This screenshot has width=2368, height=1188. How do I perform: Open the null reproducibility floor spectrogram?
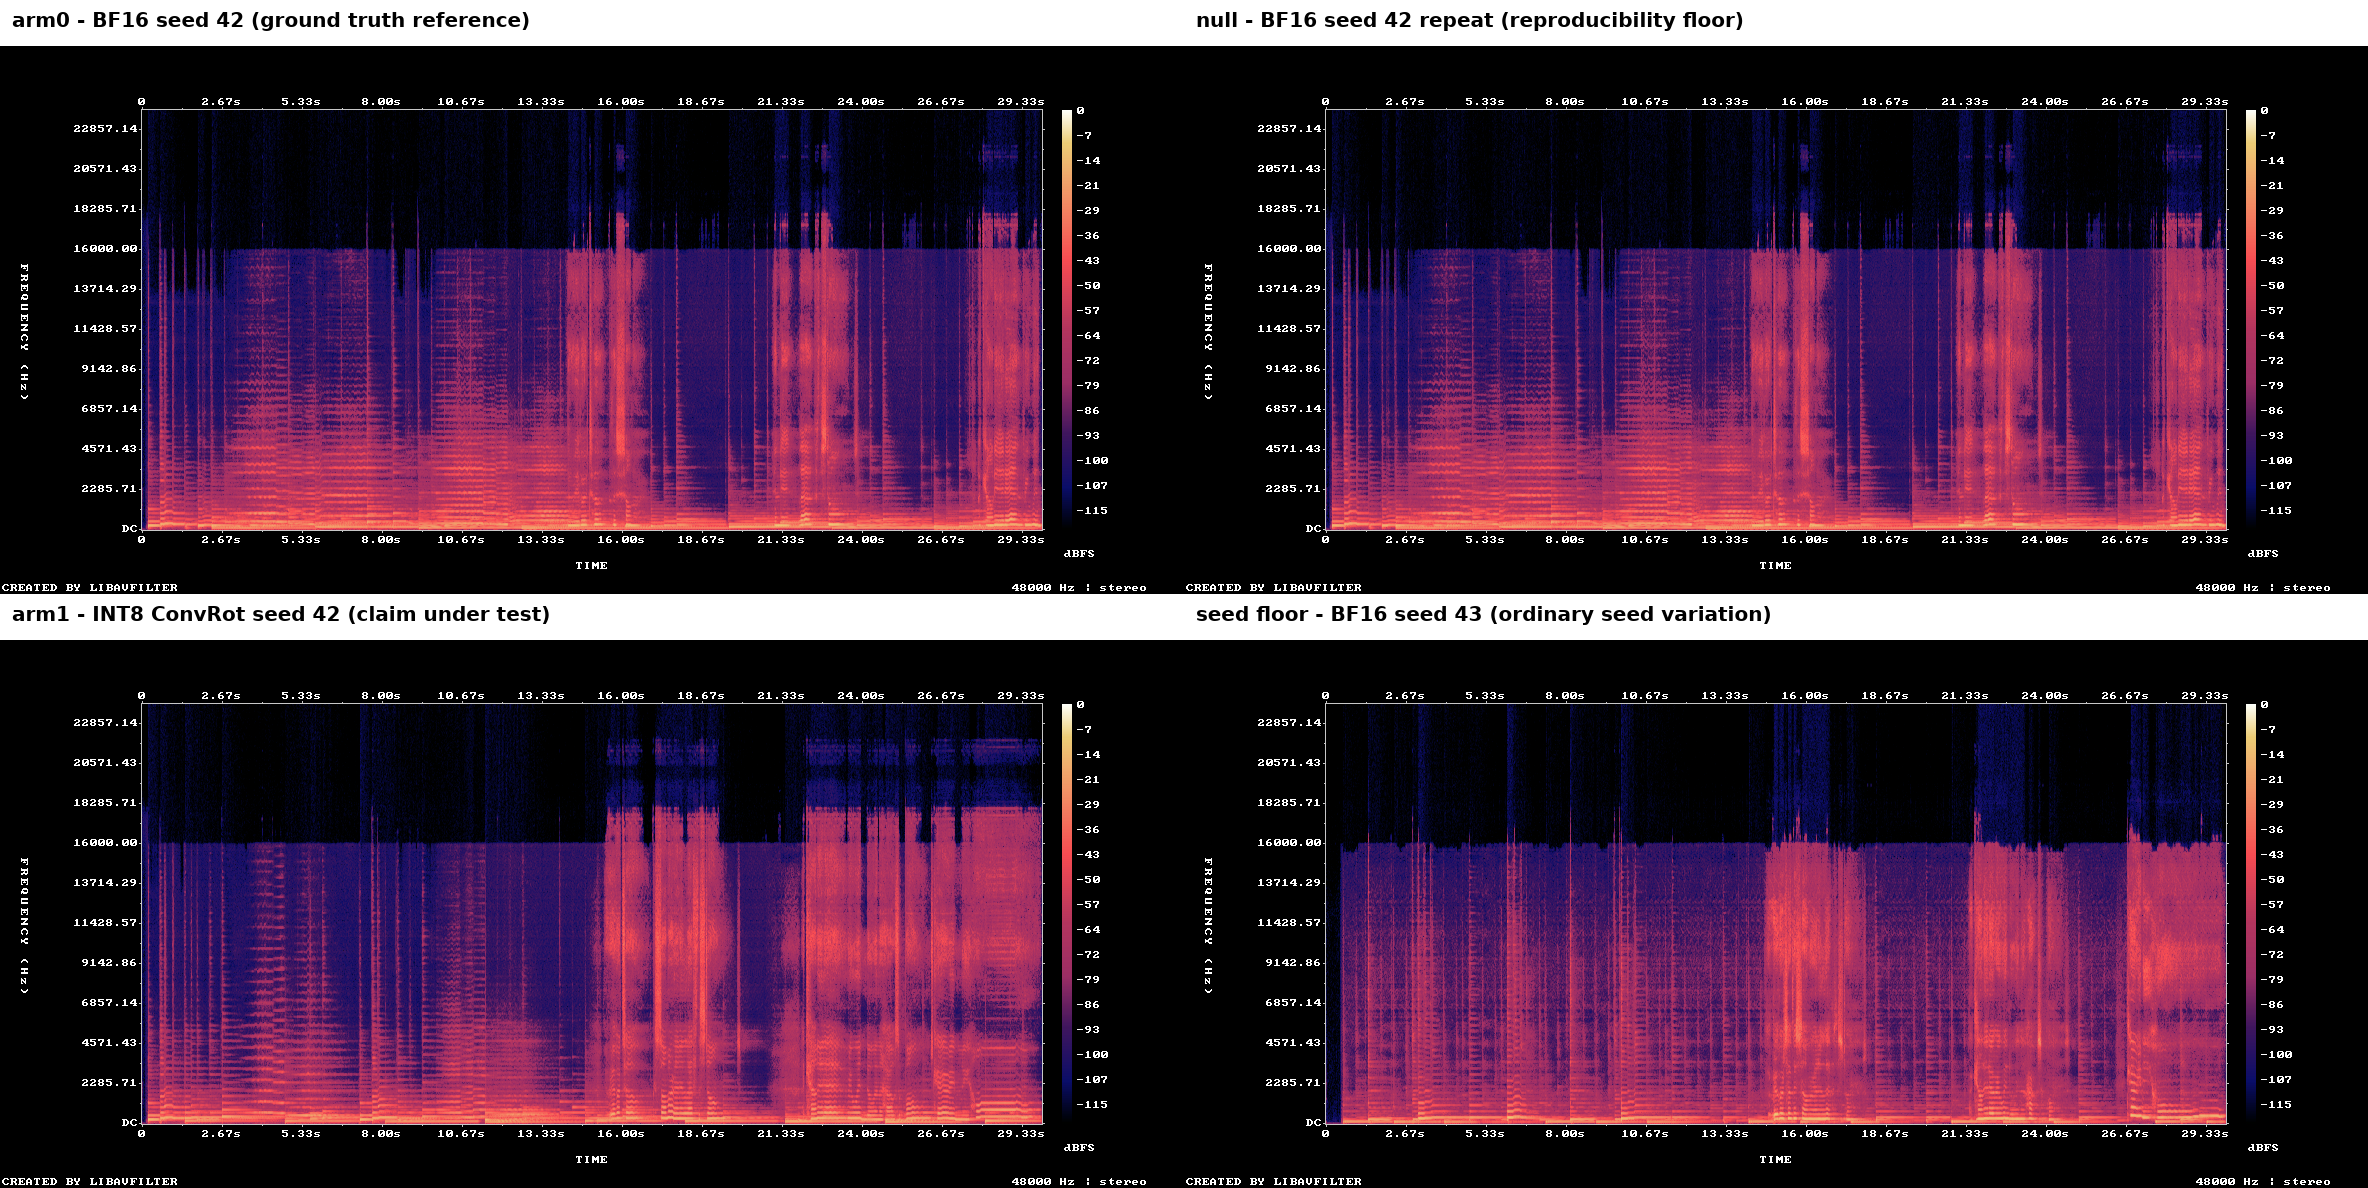[x=1776, y=319]
